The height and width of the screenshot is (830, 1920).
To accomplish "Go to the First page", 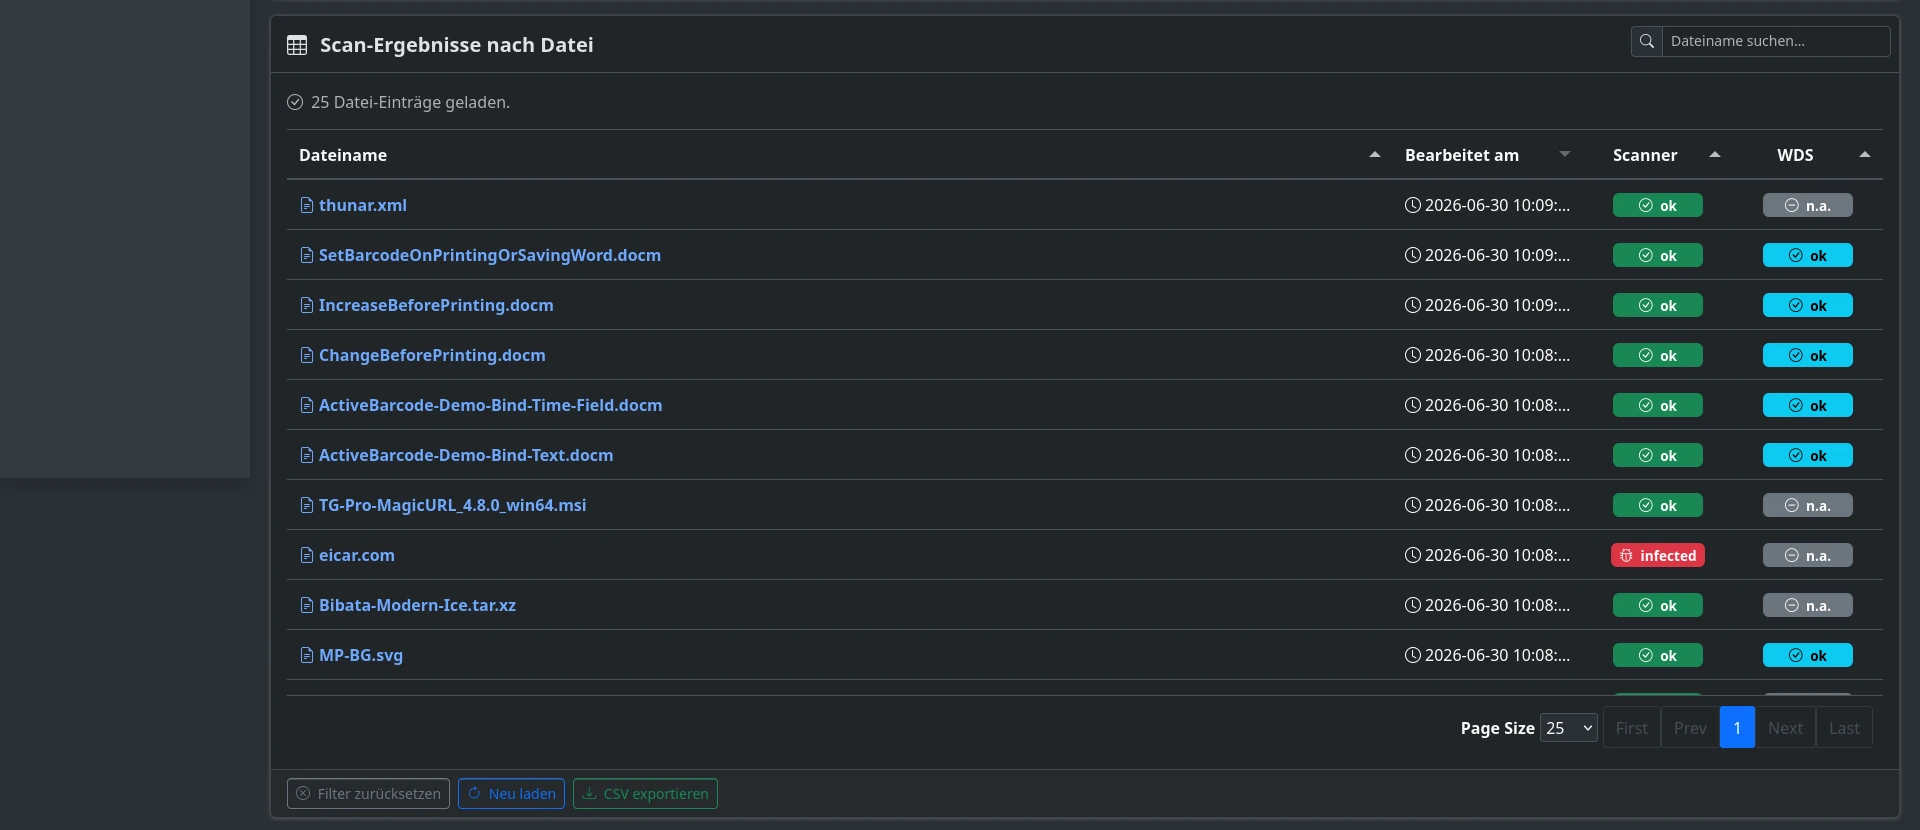I will point(1632,728).
